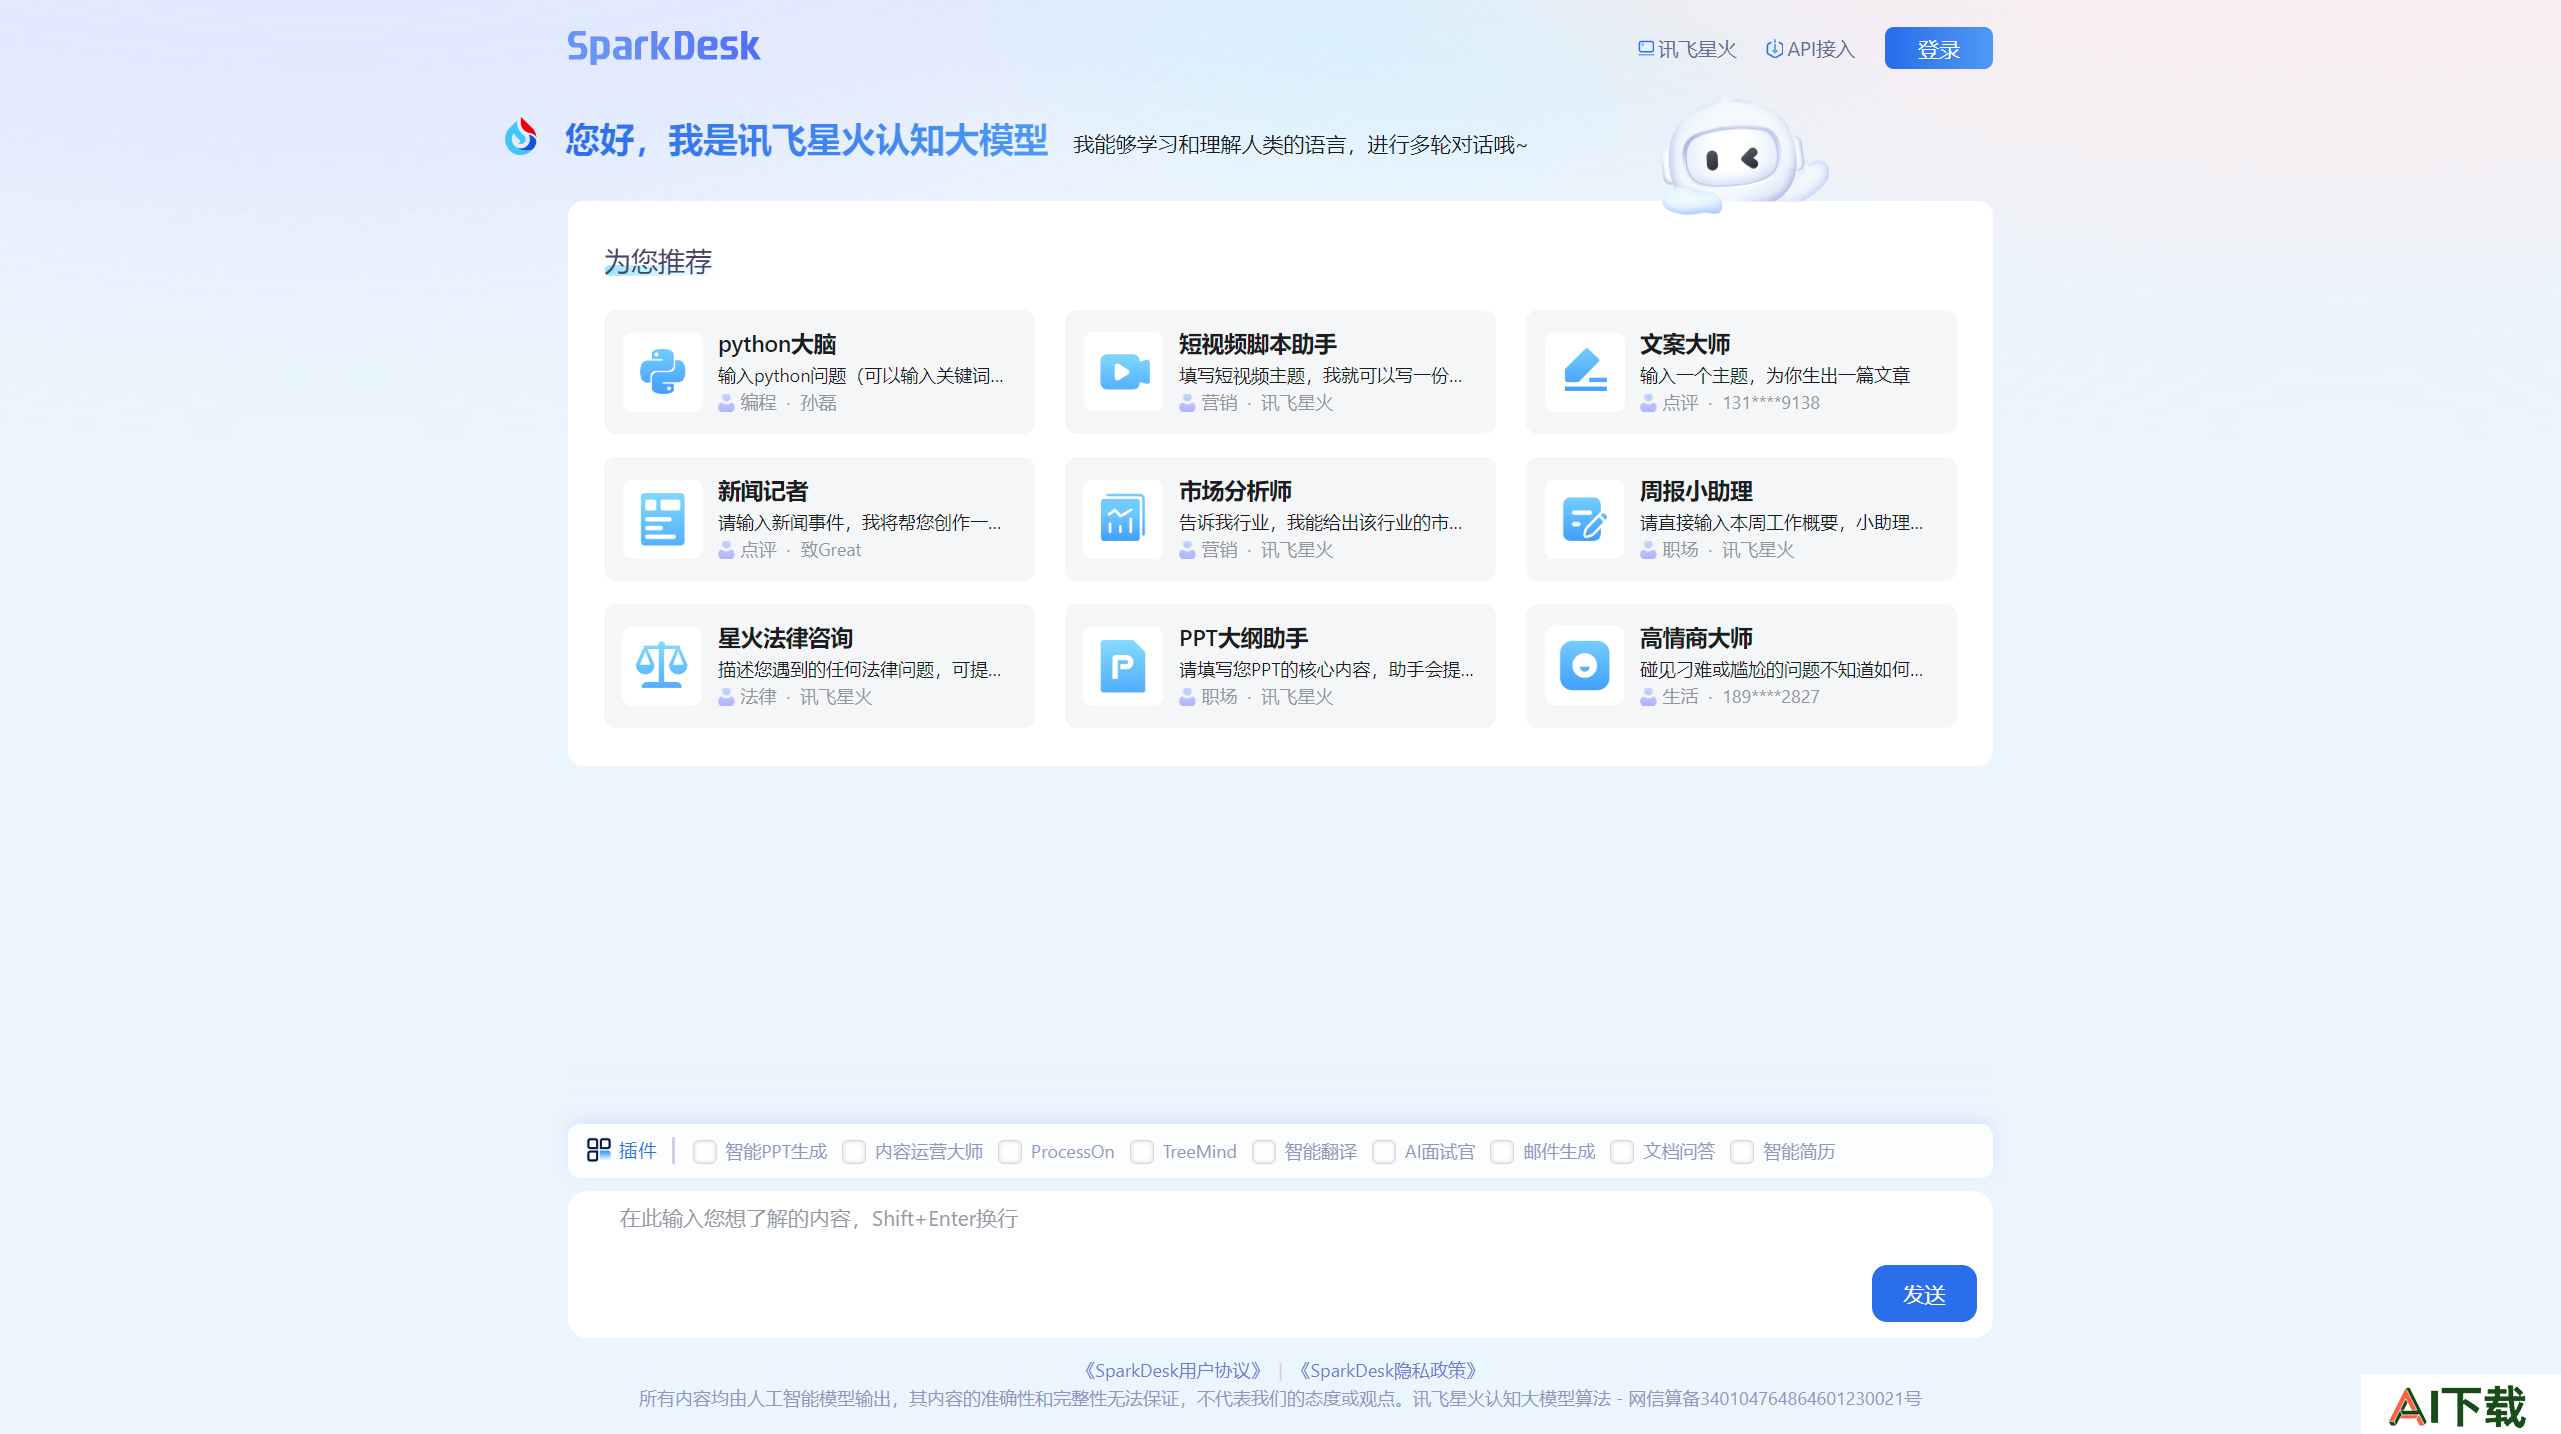Enable the 邮件生成 plugin checkbox
The height and width of the screenshot is (1434, 2561).
pyautogui.click(x=1502, y=1152)
